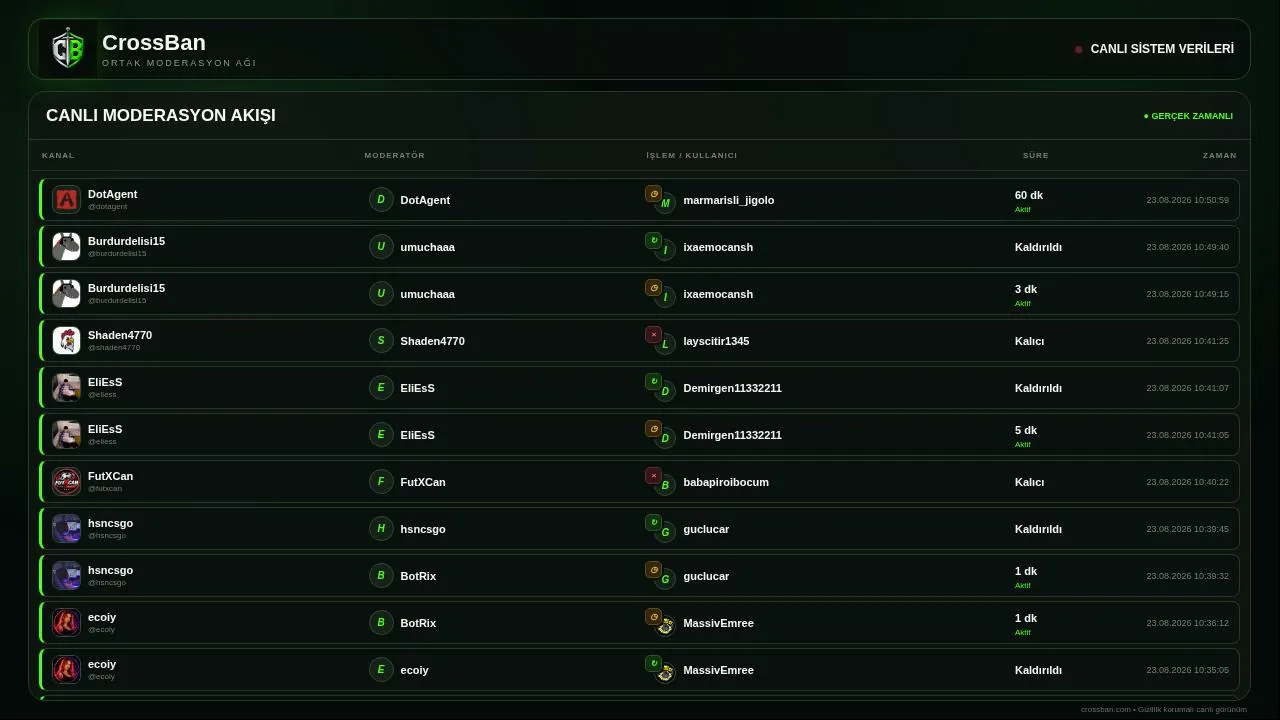The height and width of the screenshot is (720, 1280).
Task: Open user Demirgen11332211 with 5 dk timeout
Action: 732,435
